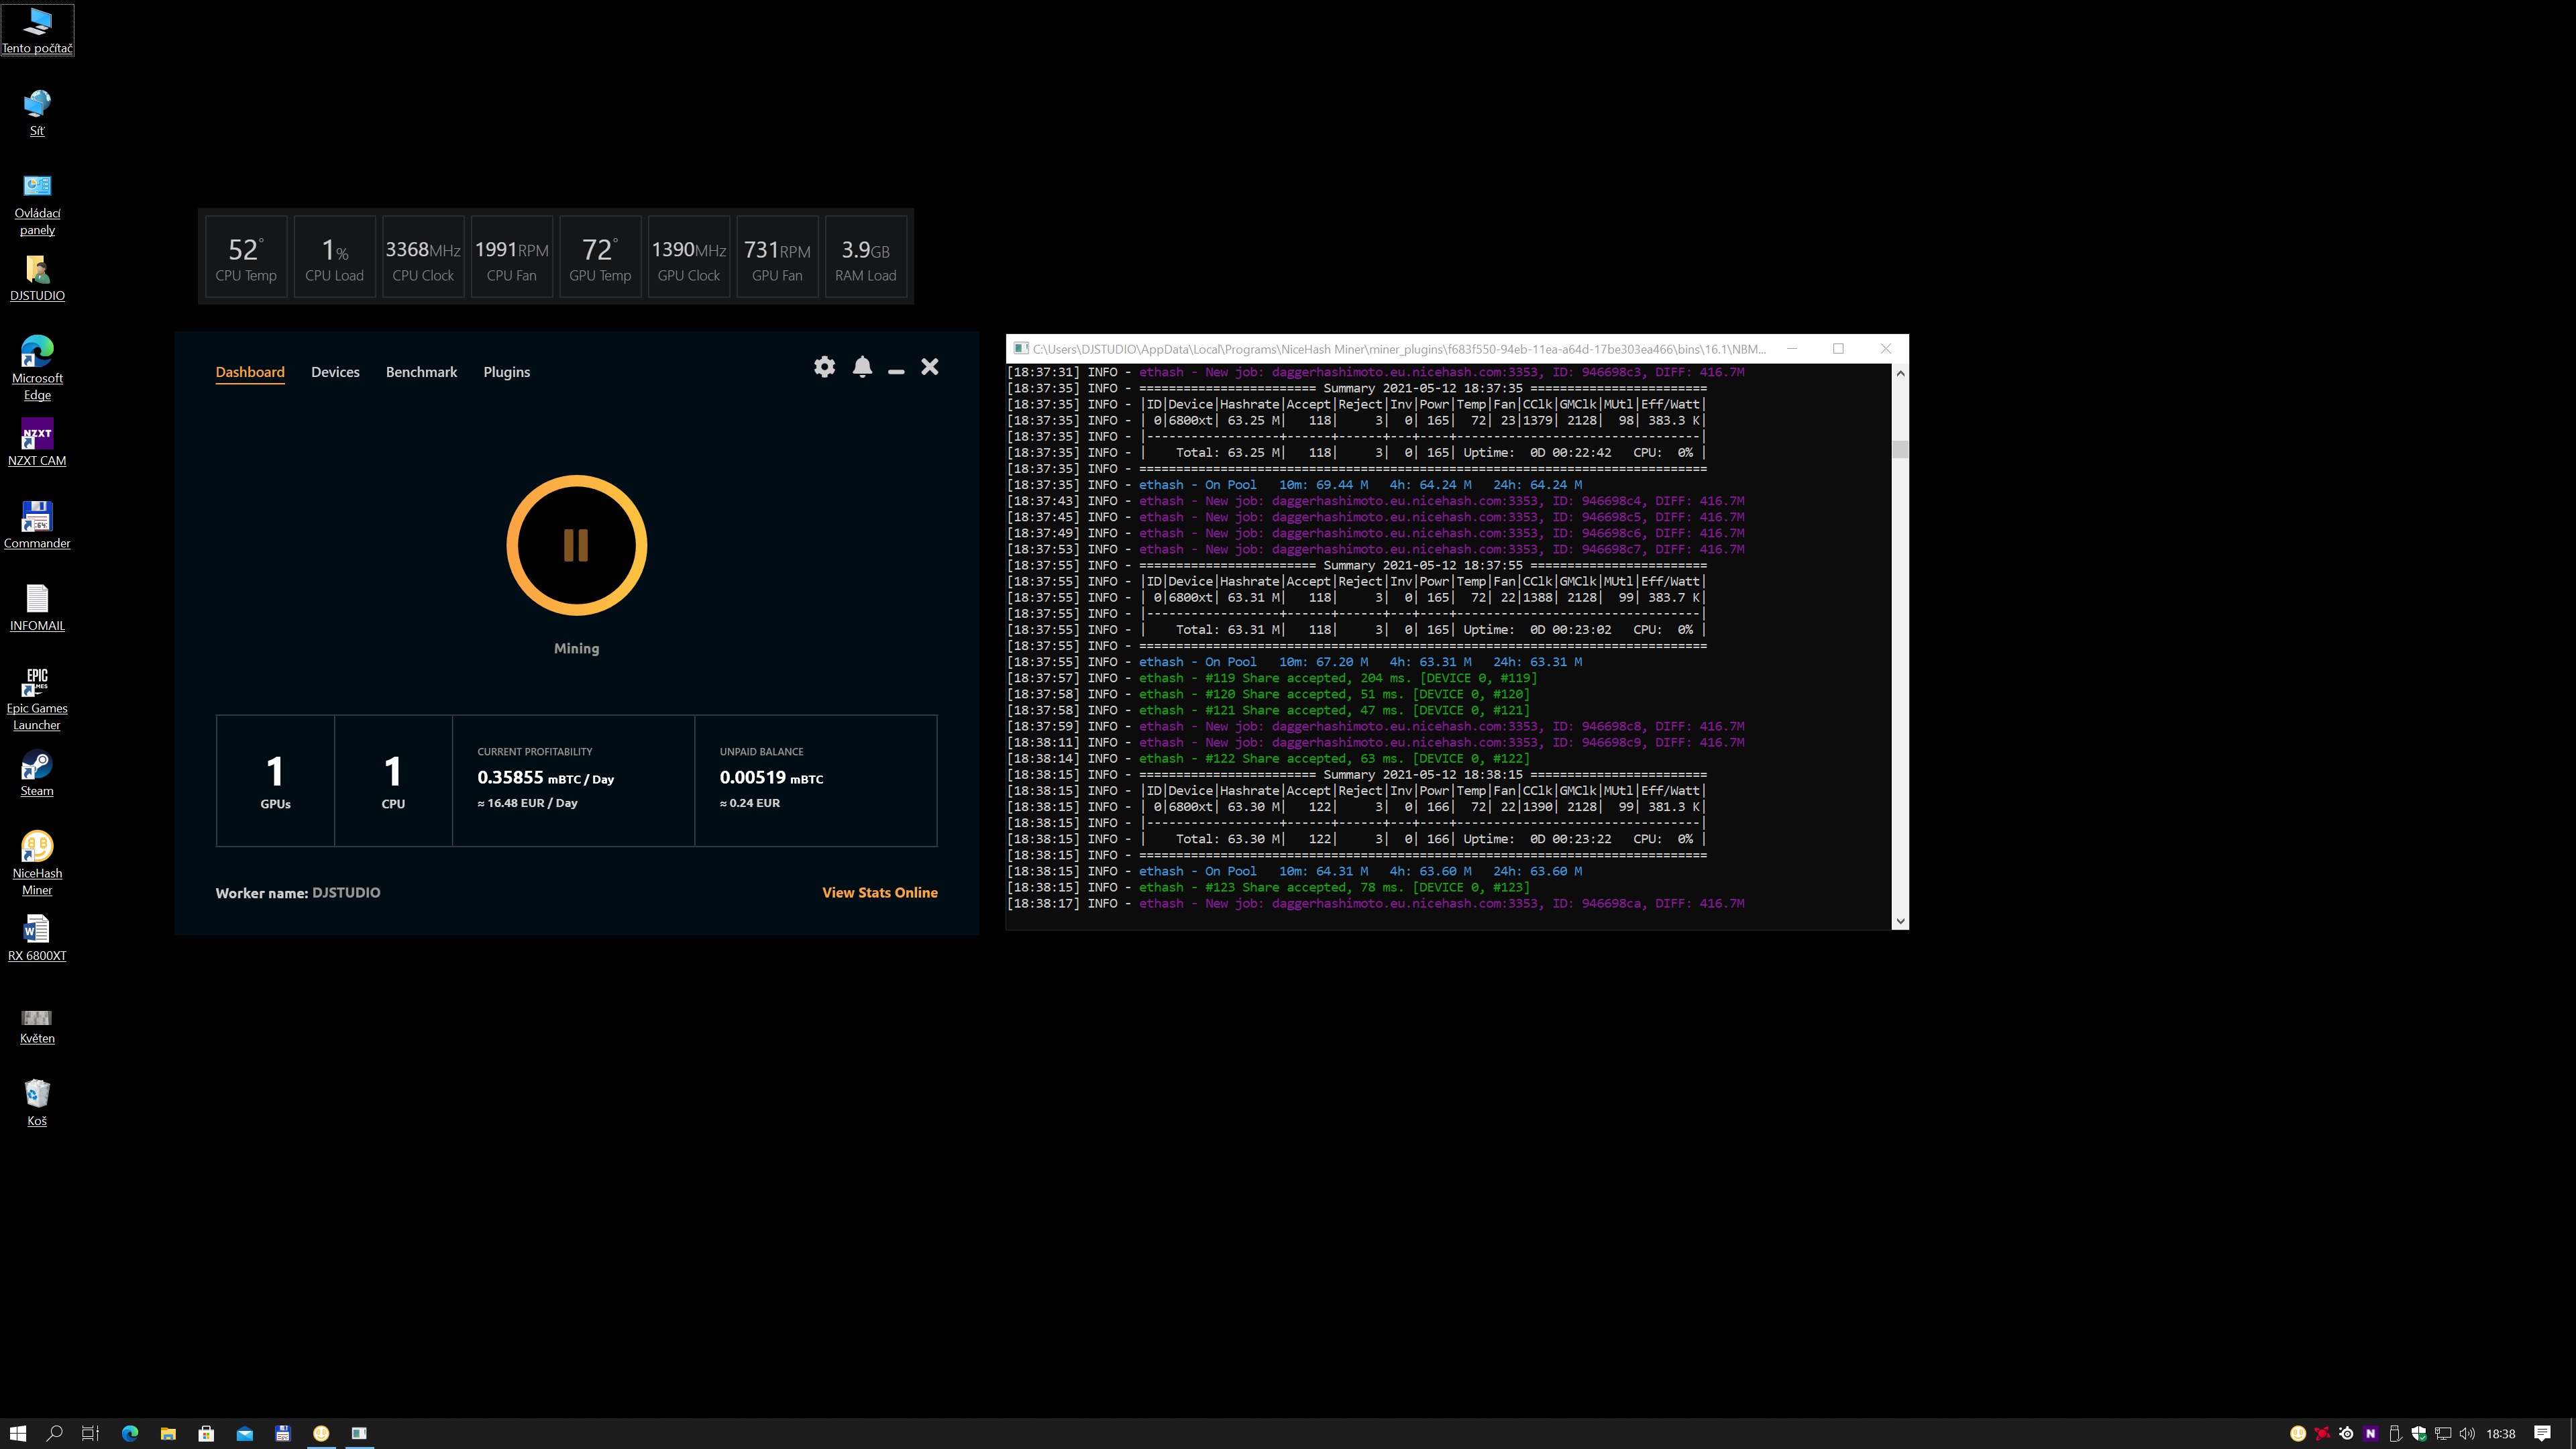Open the SteelSeries tray icon
This screenshot has width=2576, height=1449.
(2347, 1433)
